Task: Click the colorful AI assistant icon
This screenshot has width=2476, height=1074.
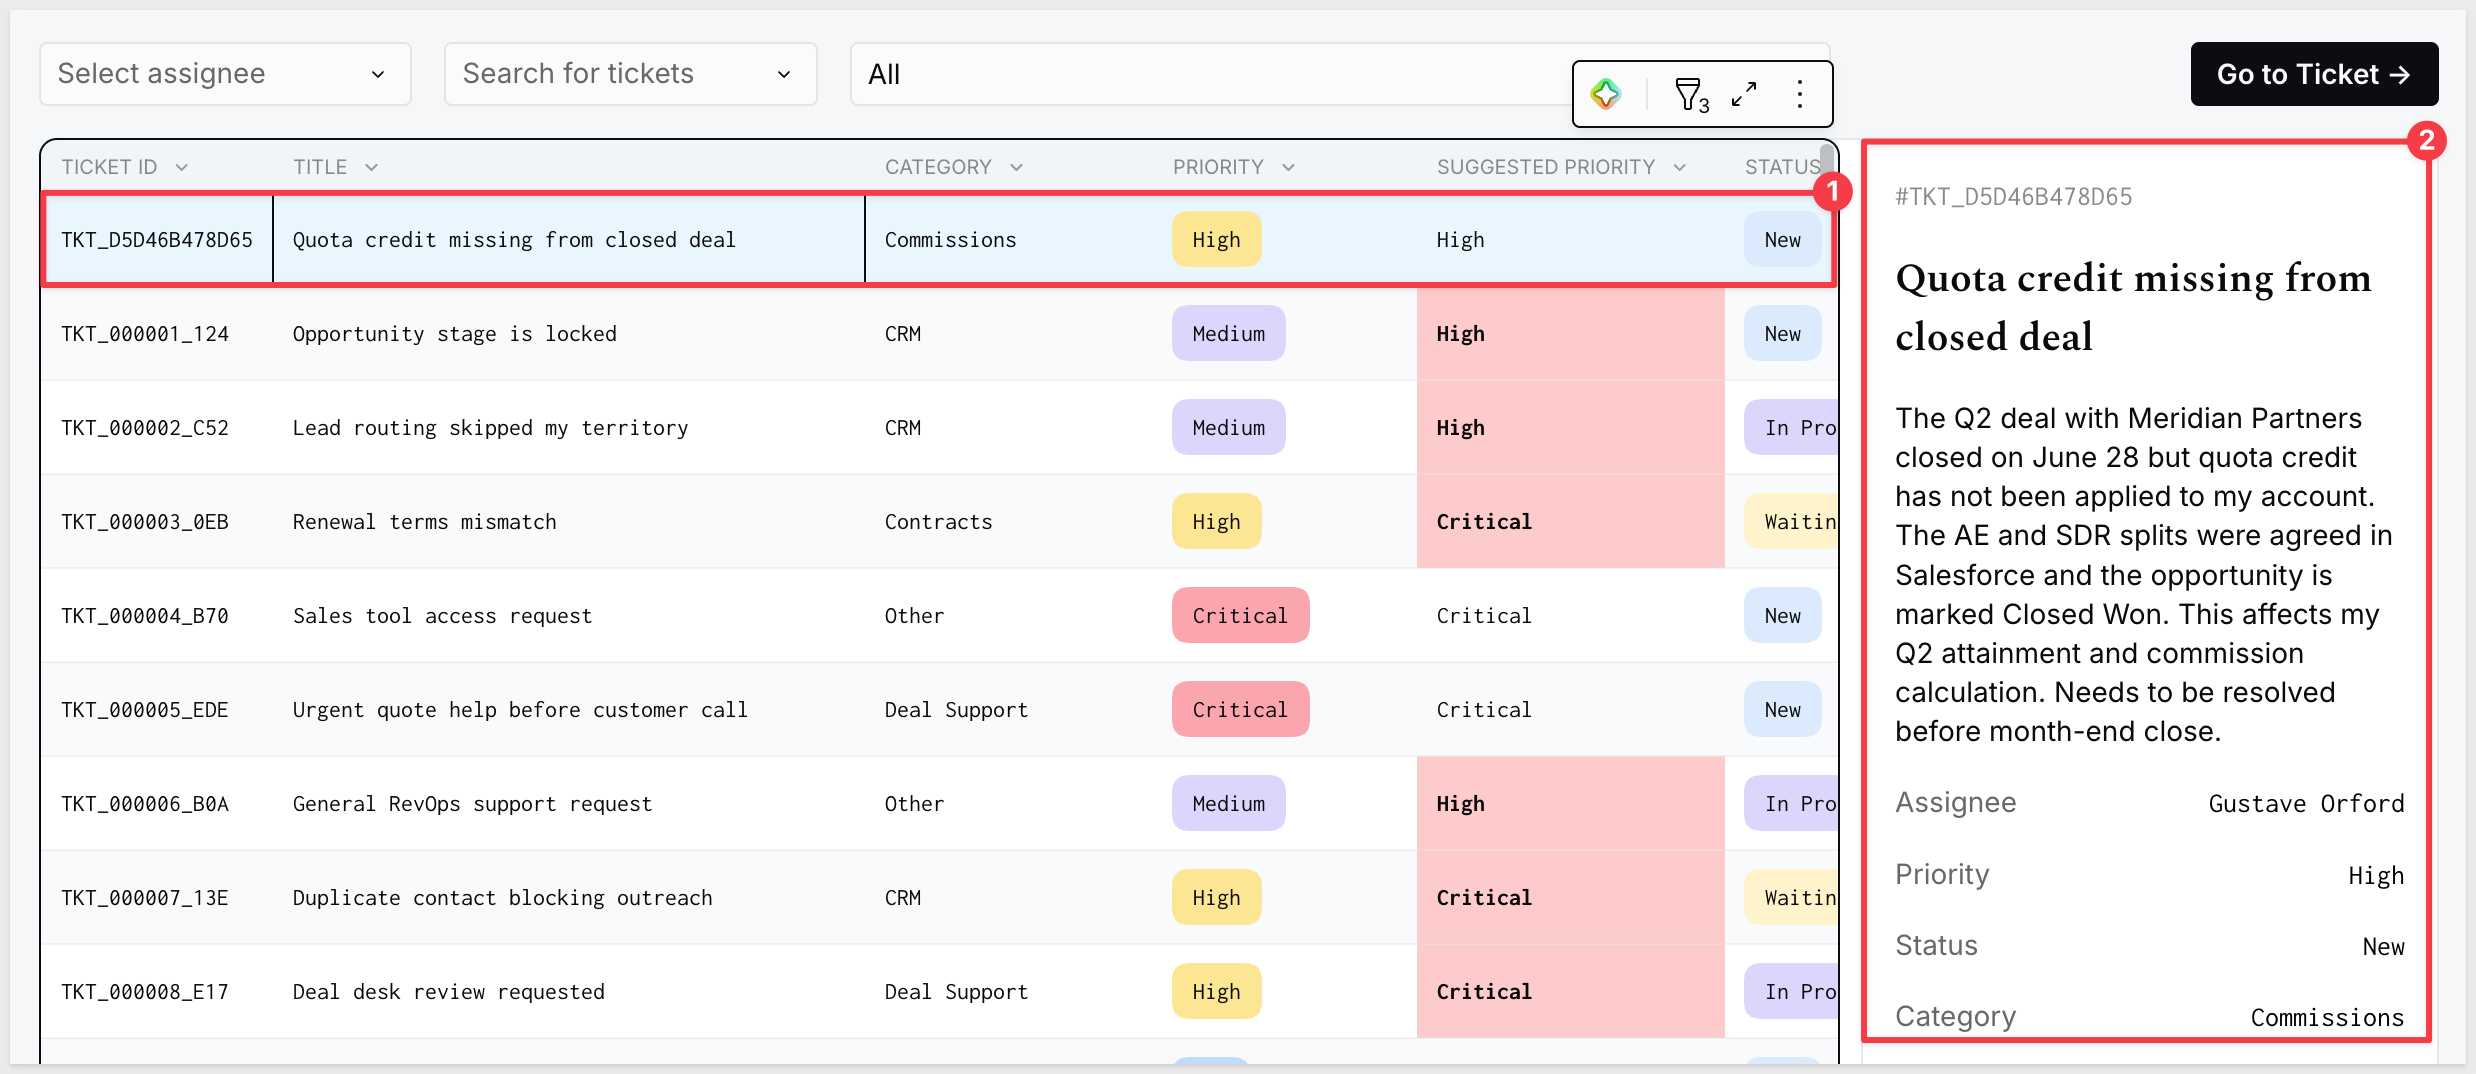Action: [x=1606, y=94]
